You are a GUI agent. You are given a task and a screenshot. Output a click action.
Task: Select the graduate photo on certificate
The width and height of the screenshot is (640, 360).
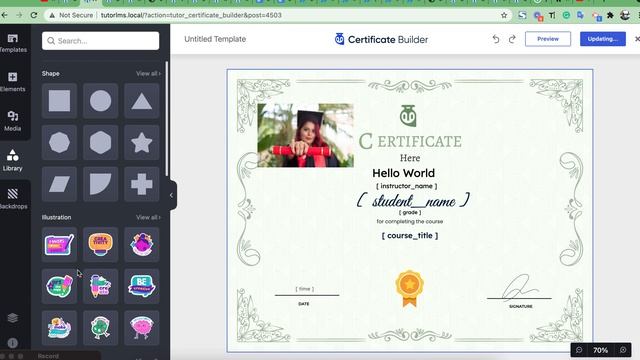tap(305, 135)
